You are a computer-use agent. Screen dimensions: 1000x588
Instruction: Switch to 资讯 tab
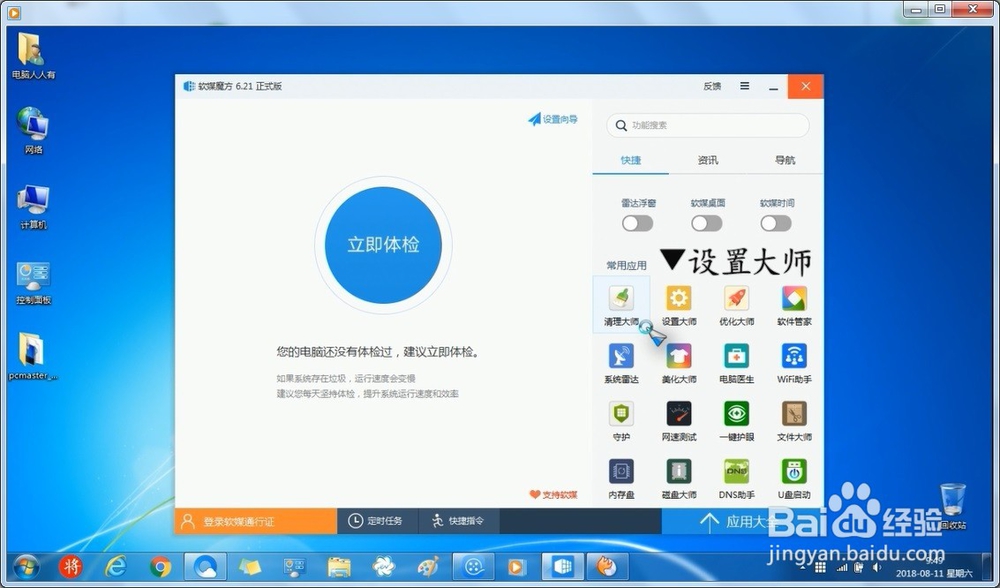[x=708, y=160]
